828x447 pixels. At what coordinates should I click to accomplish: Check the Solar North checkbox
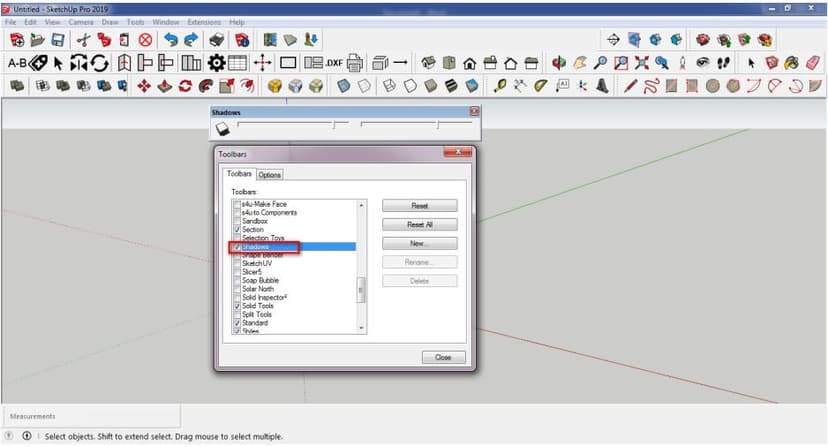coord(237,289)
